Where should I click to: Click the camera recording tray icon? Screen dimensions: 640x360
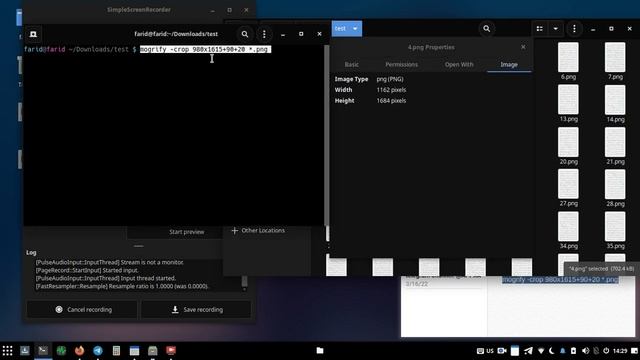[502, 351]
